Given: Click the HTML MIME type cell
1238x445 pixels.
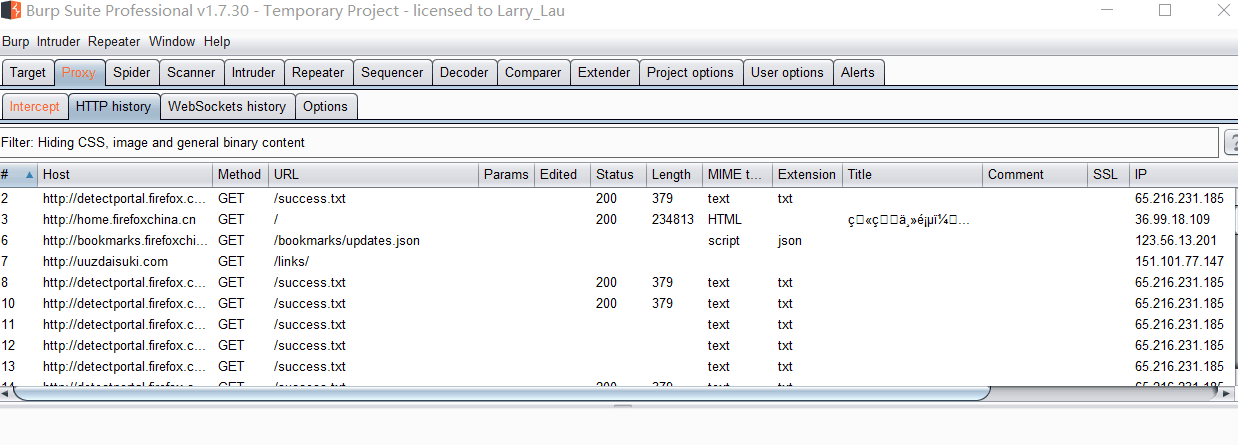Looking at the screenshot, I should click(x=725, y=219).
